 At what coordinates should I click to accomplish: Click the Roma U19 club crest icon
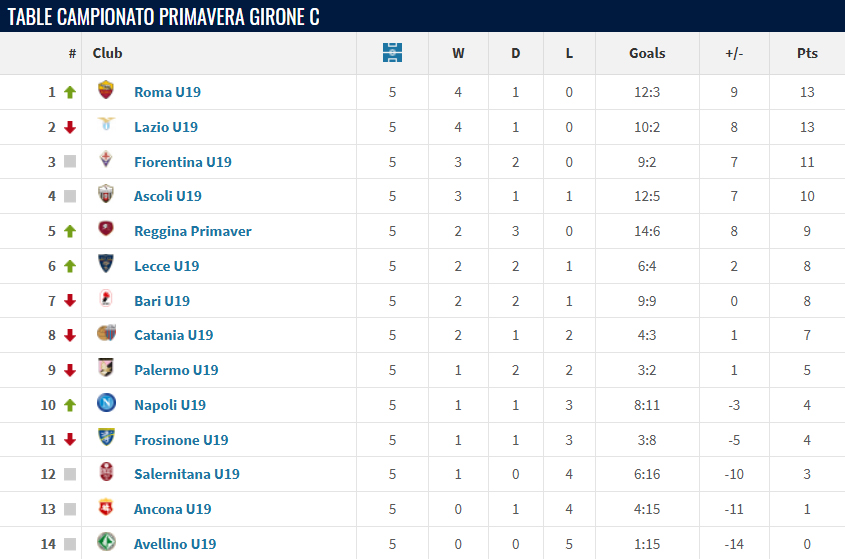click(106, 91)
